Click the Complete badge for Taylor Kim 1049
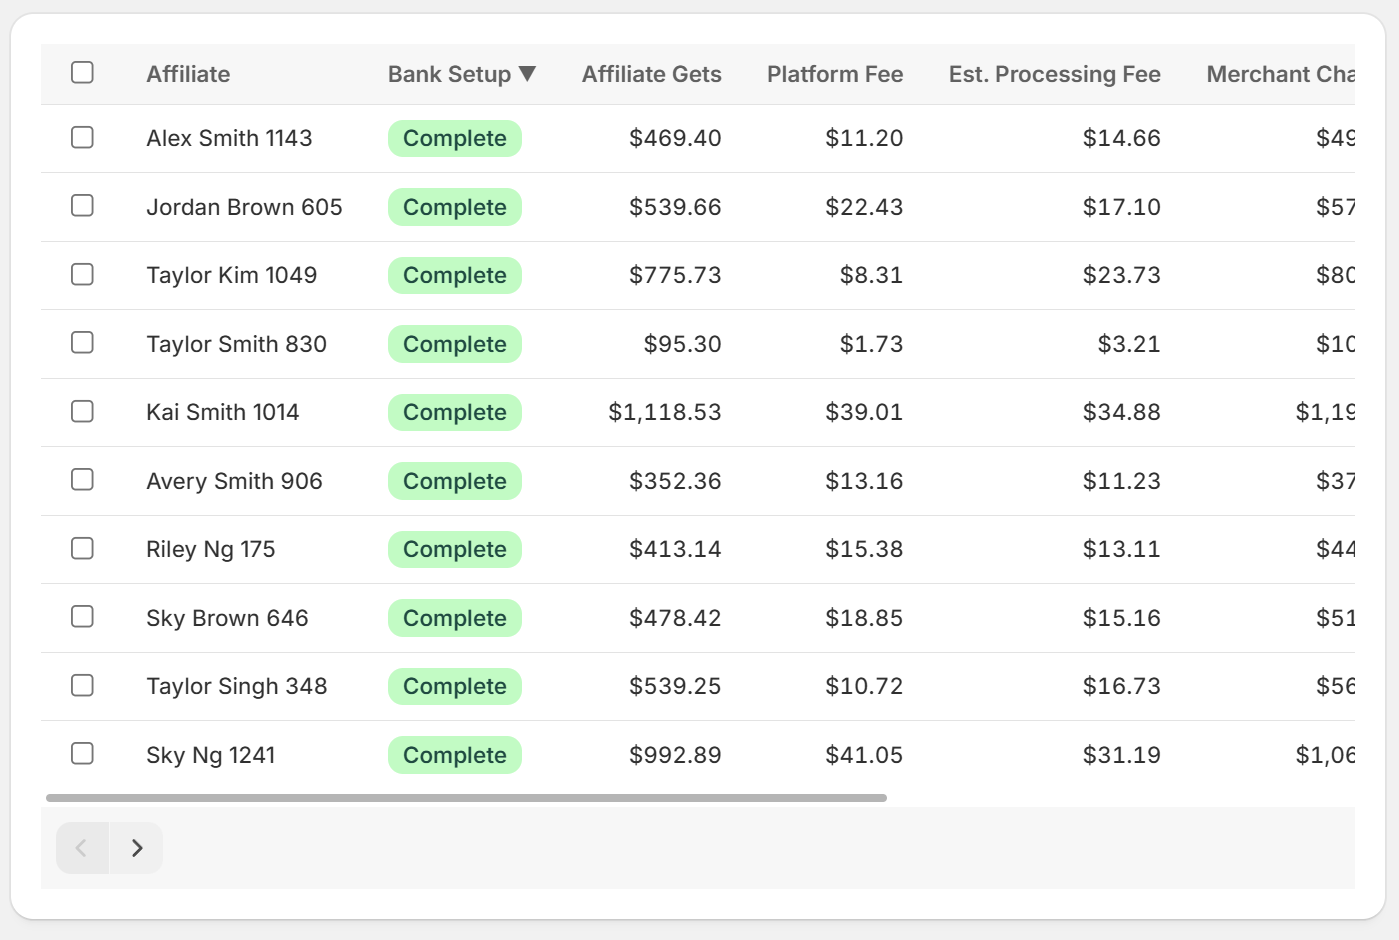1399x940 pixels. [454, 275]
